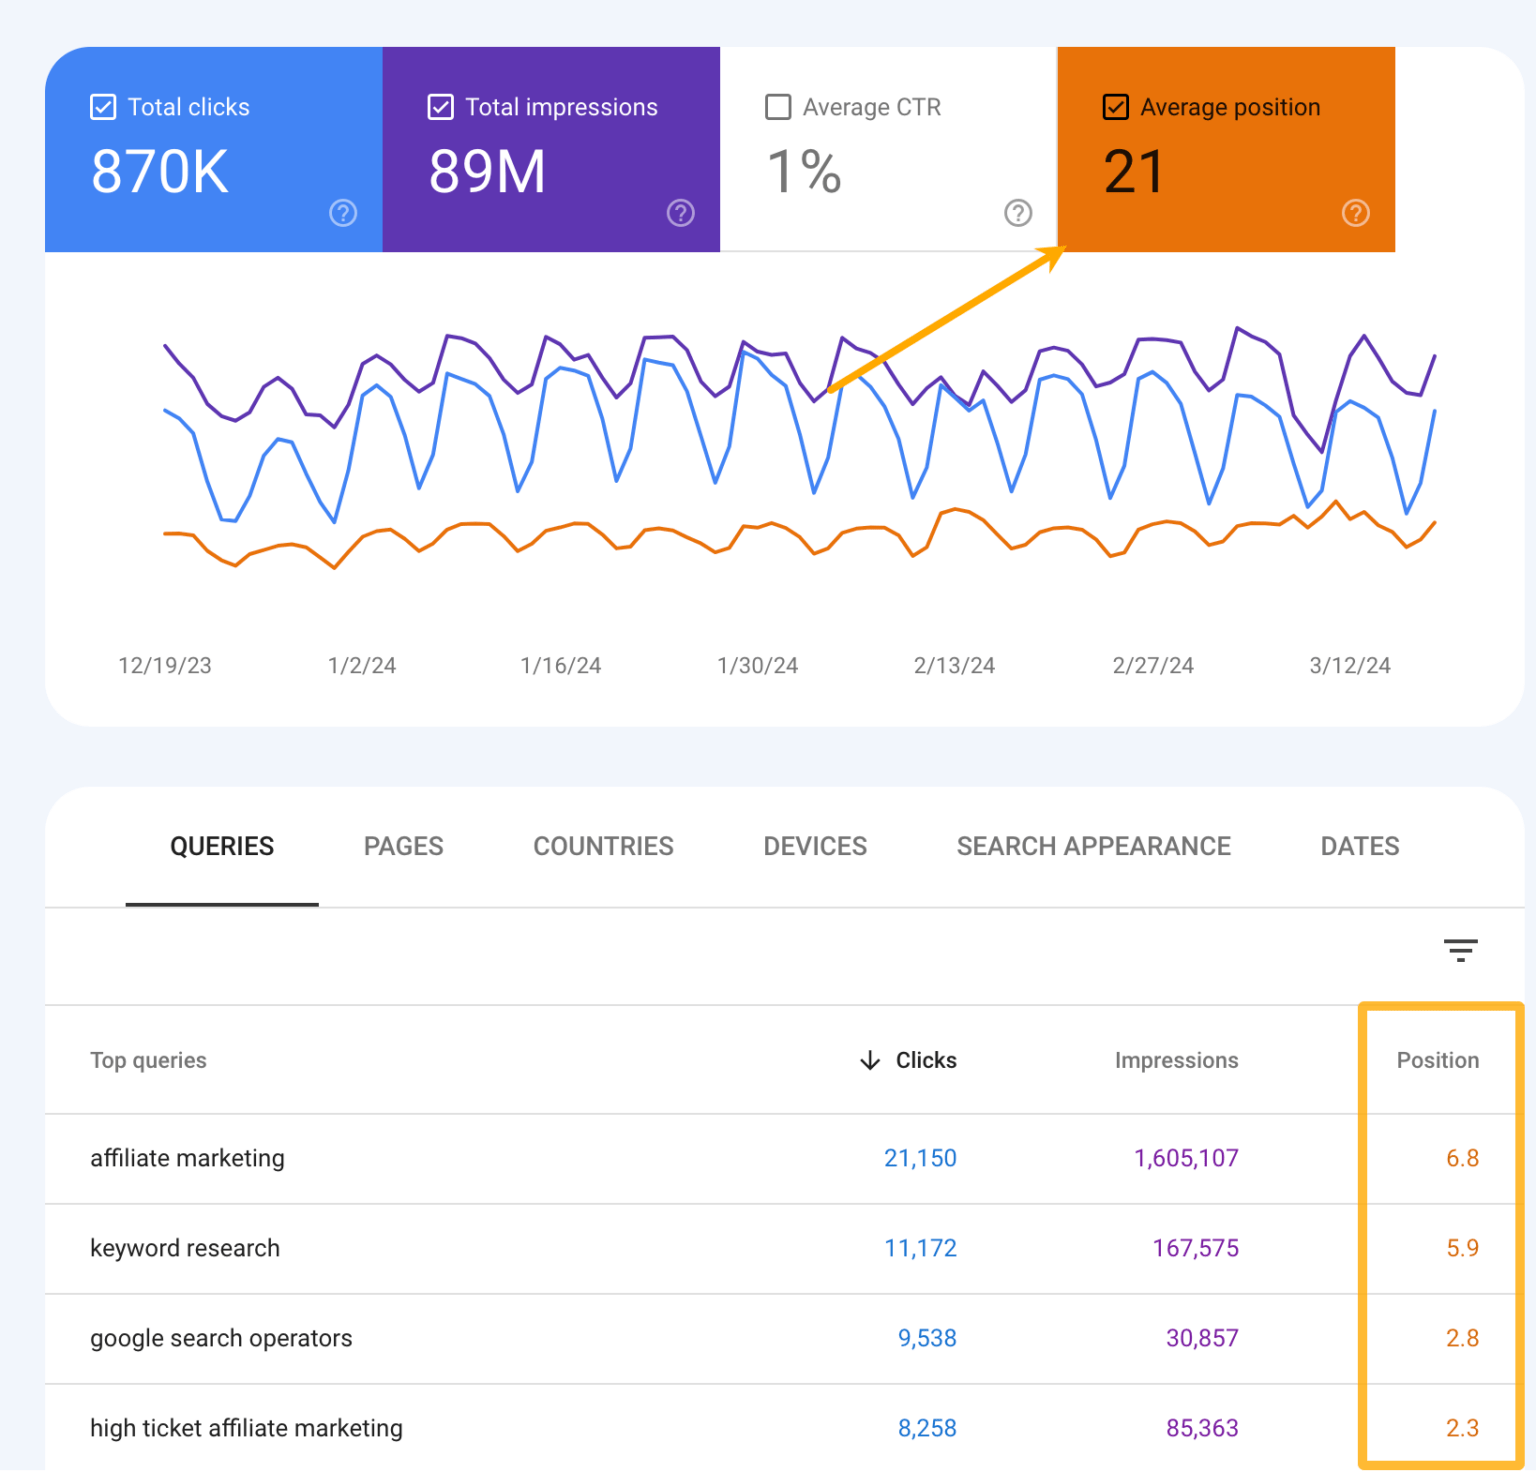This screenshot has height=1472, width=1536.
Task: Click the 21,150 clicks value link
Action: coord(919,1158)
